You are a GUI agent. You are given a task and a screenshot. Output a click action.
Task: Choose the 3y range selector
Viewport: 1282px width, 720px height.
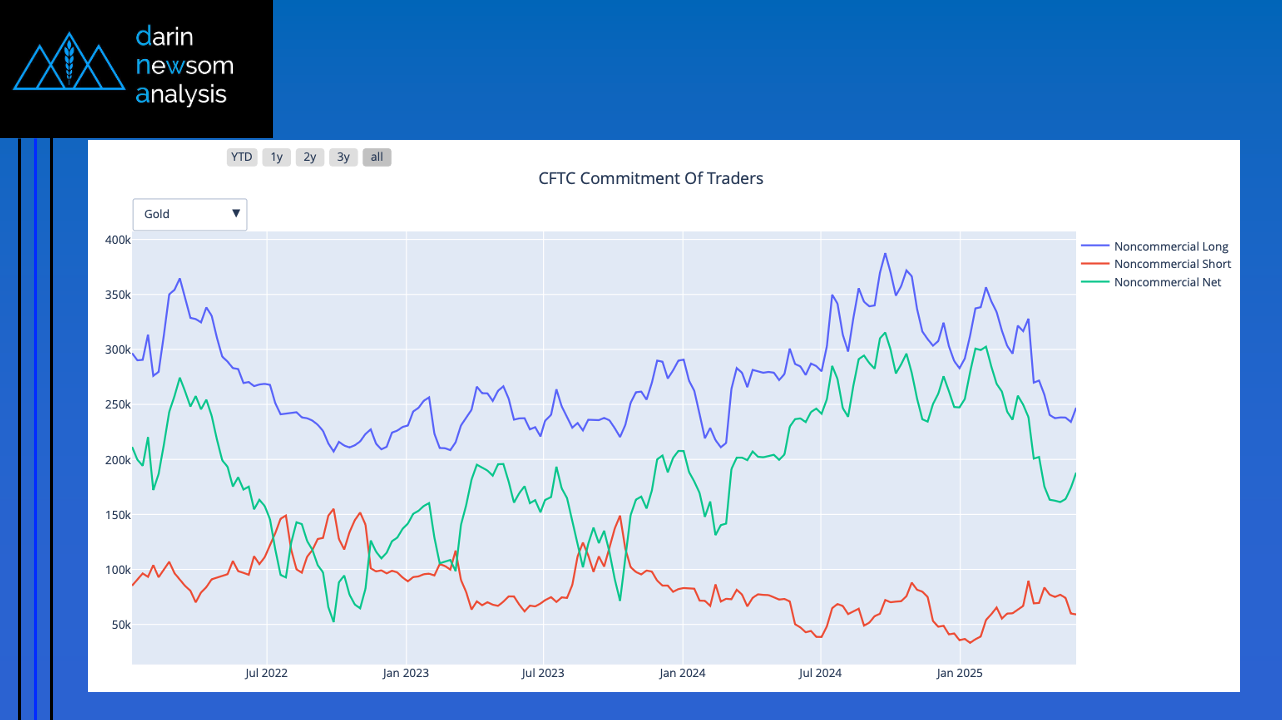(x=343, y=157)
